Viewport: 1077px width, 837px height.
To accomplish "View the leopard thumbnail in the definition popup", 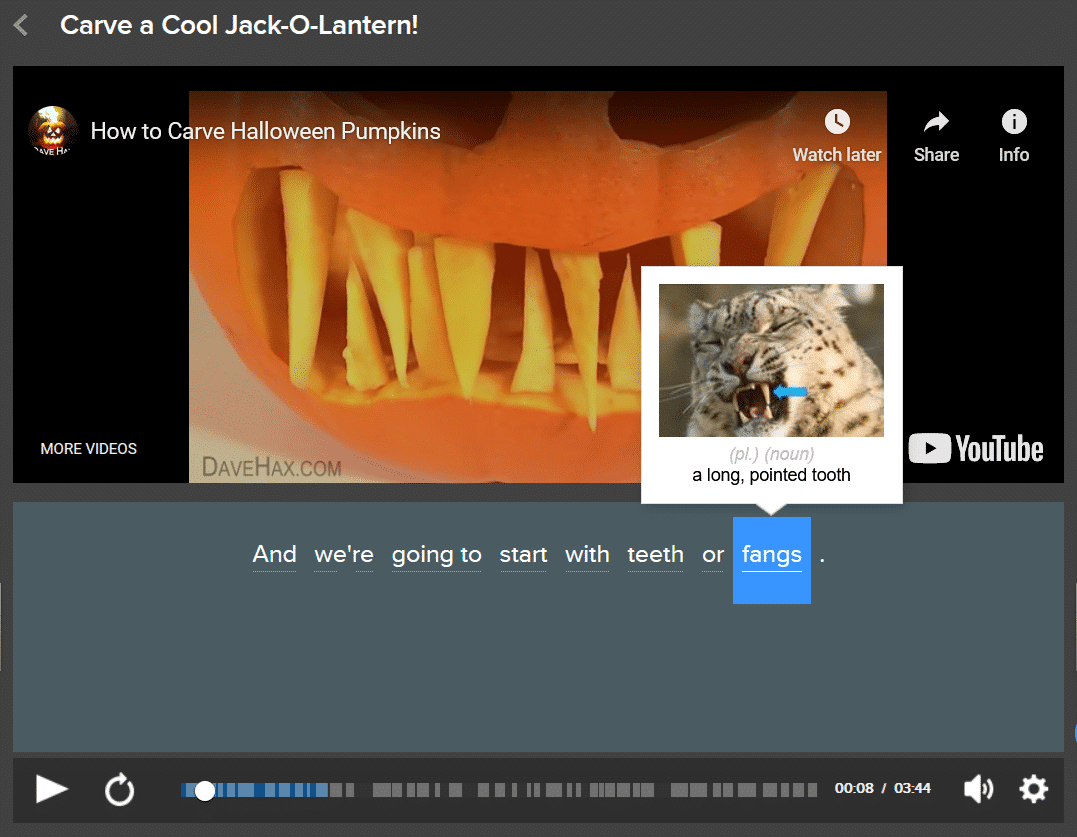I will click(x=771, y=360).
